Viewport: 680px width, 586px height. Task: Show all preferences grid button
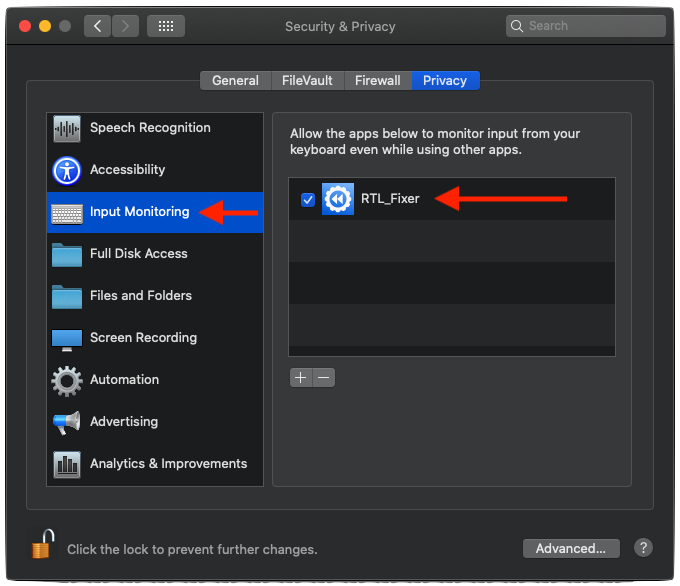pyautogui.click(x=166, y=26)
